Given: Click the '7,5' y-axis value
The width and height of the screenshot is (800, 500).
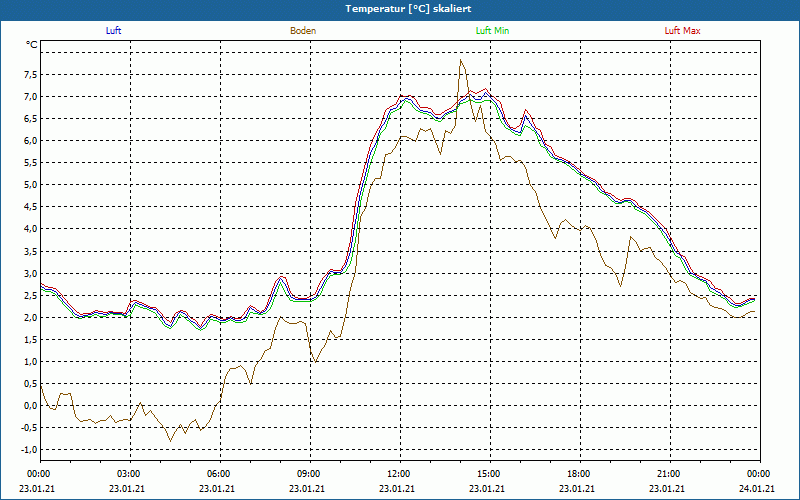Looking at the screenshot, I should click(x=30, y=75).
